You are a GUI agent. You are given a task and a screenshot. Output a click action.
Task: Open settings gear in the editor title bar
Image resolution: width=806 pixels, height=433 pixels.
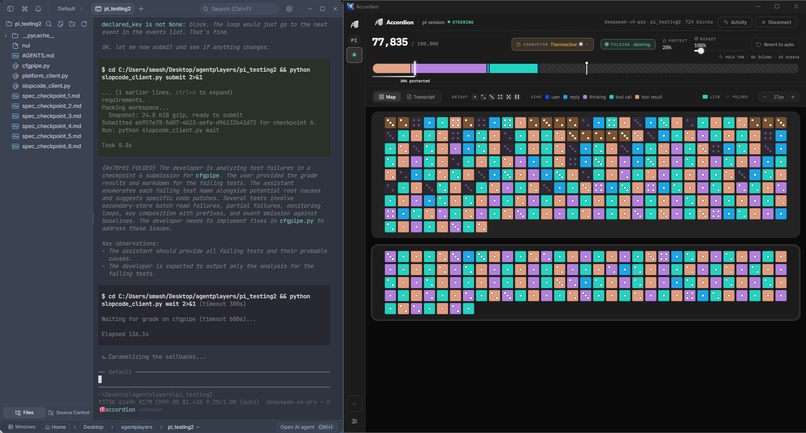[289, 9]
